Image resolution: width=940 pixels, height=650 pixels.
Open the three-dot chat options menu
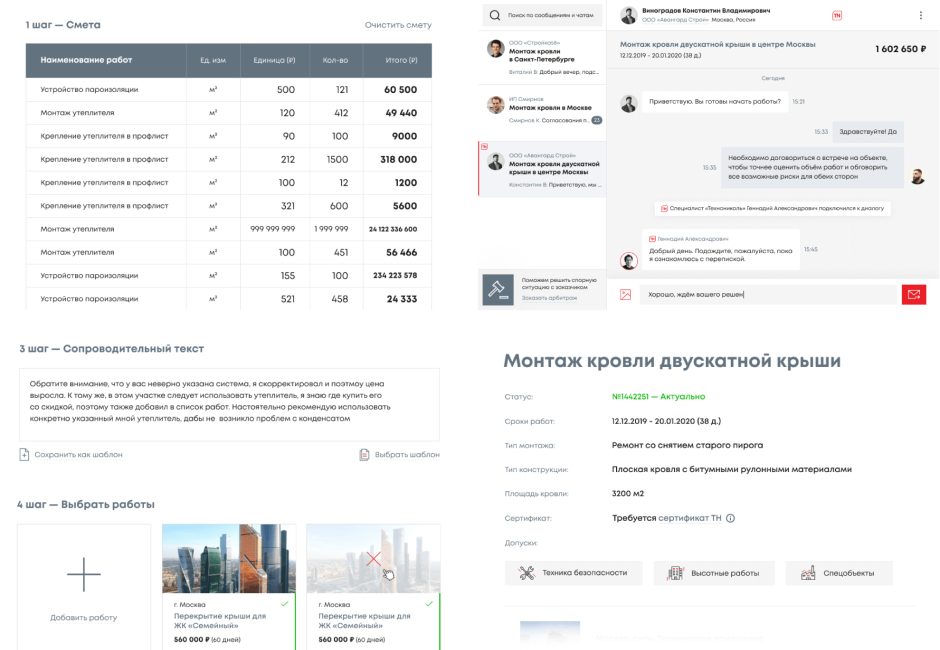click(x=920, y=16)
